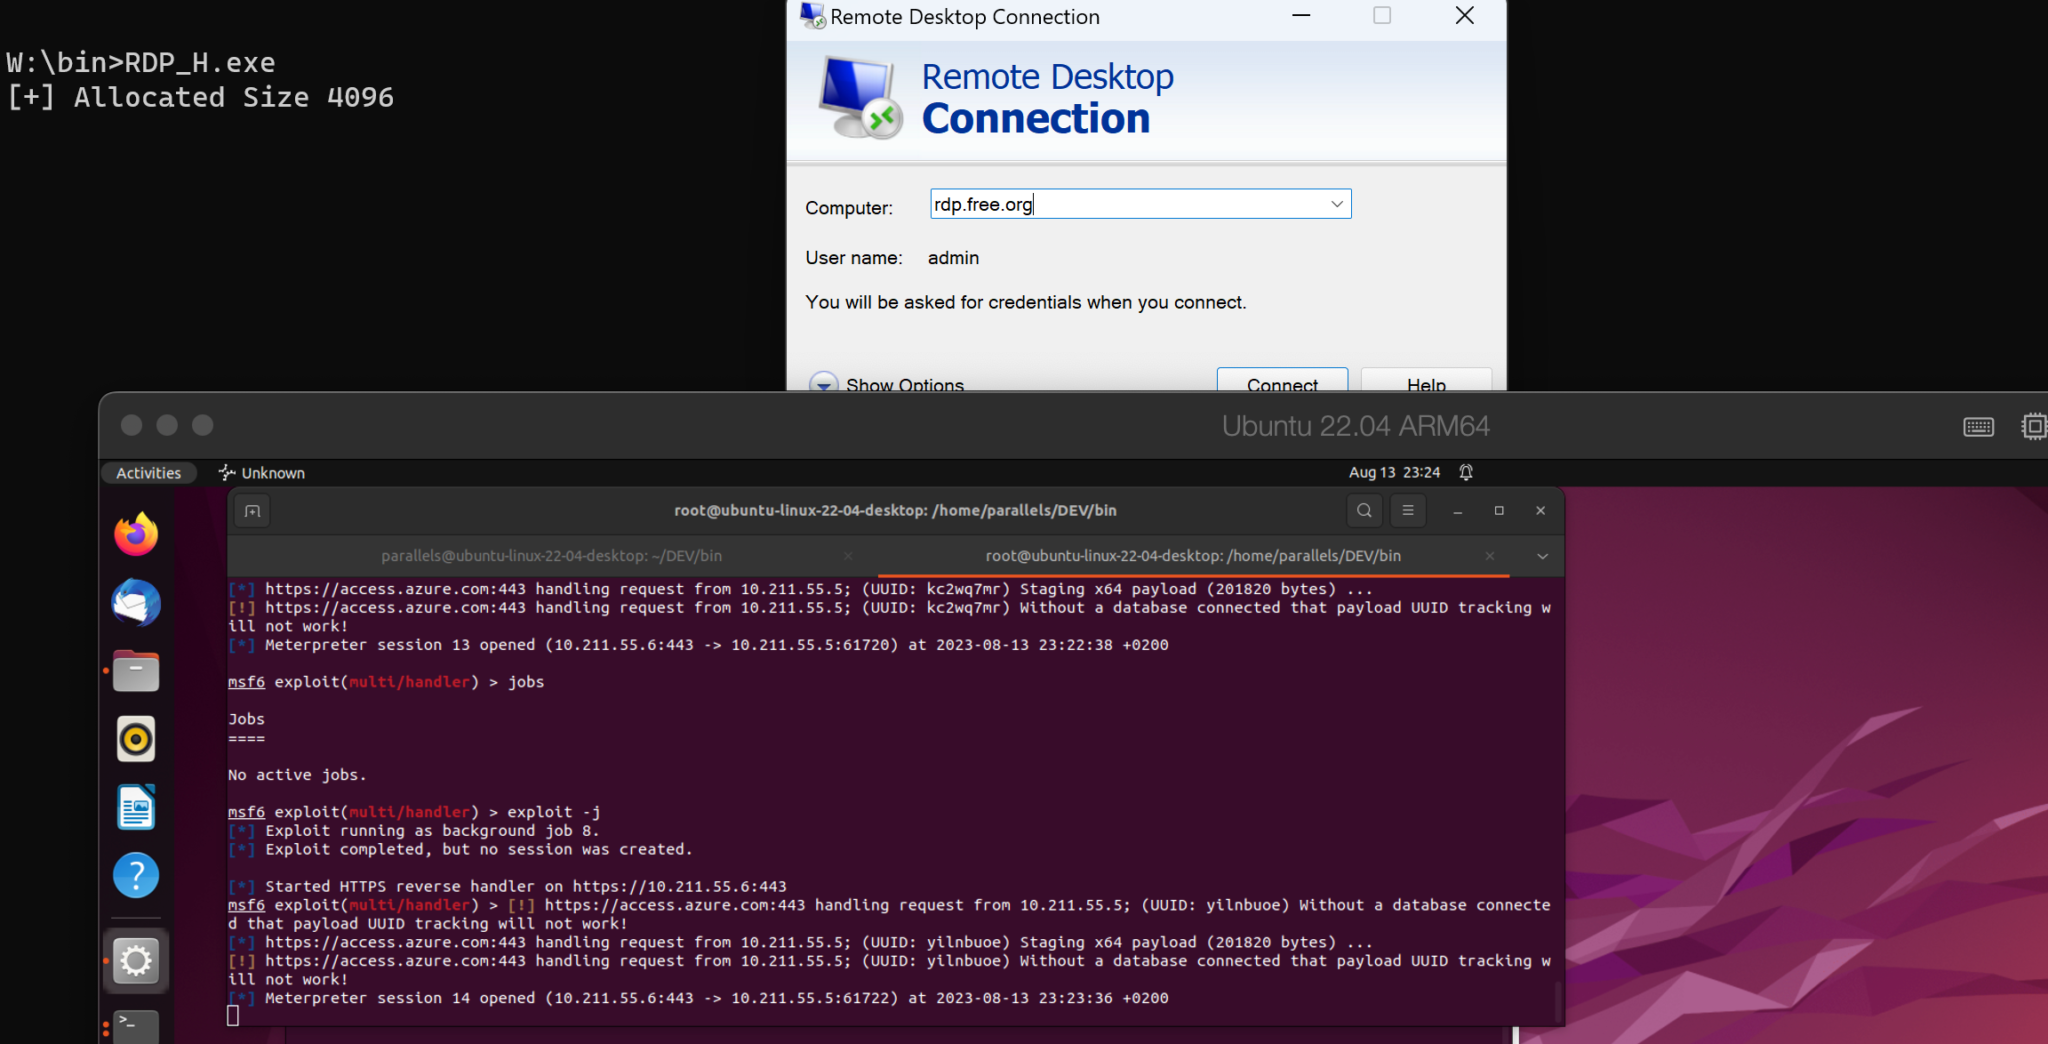
Task: Switch to the parallels@ubuntu-linux terminal tab
Action: coord(552,556)
